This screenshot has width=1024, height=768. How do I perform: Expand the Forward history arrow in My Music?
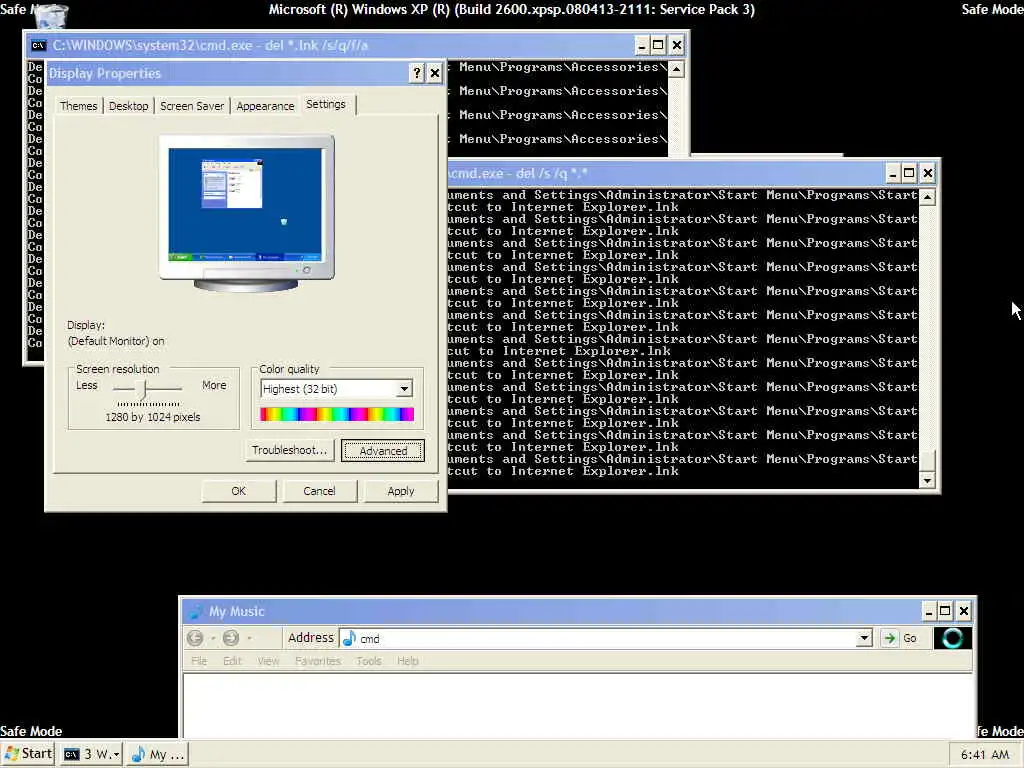coord(249,639)
